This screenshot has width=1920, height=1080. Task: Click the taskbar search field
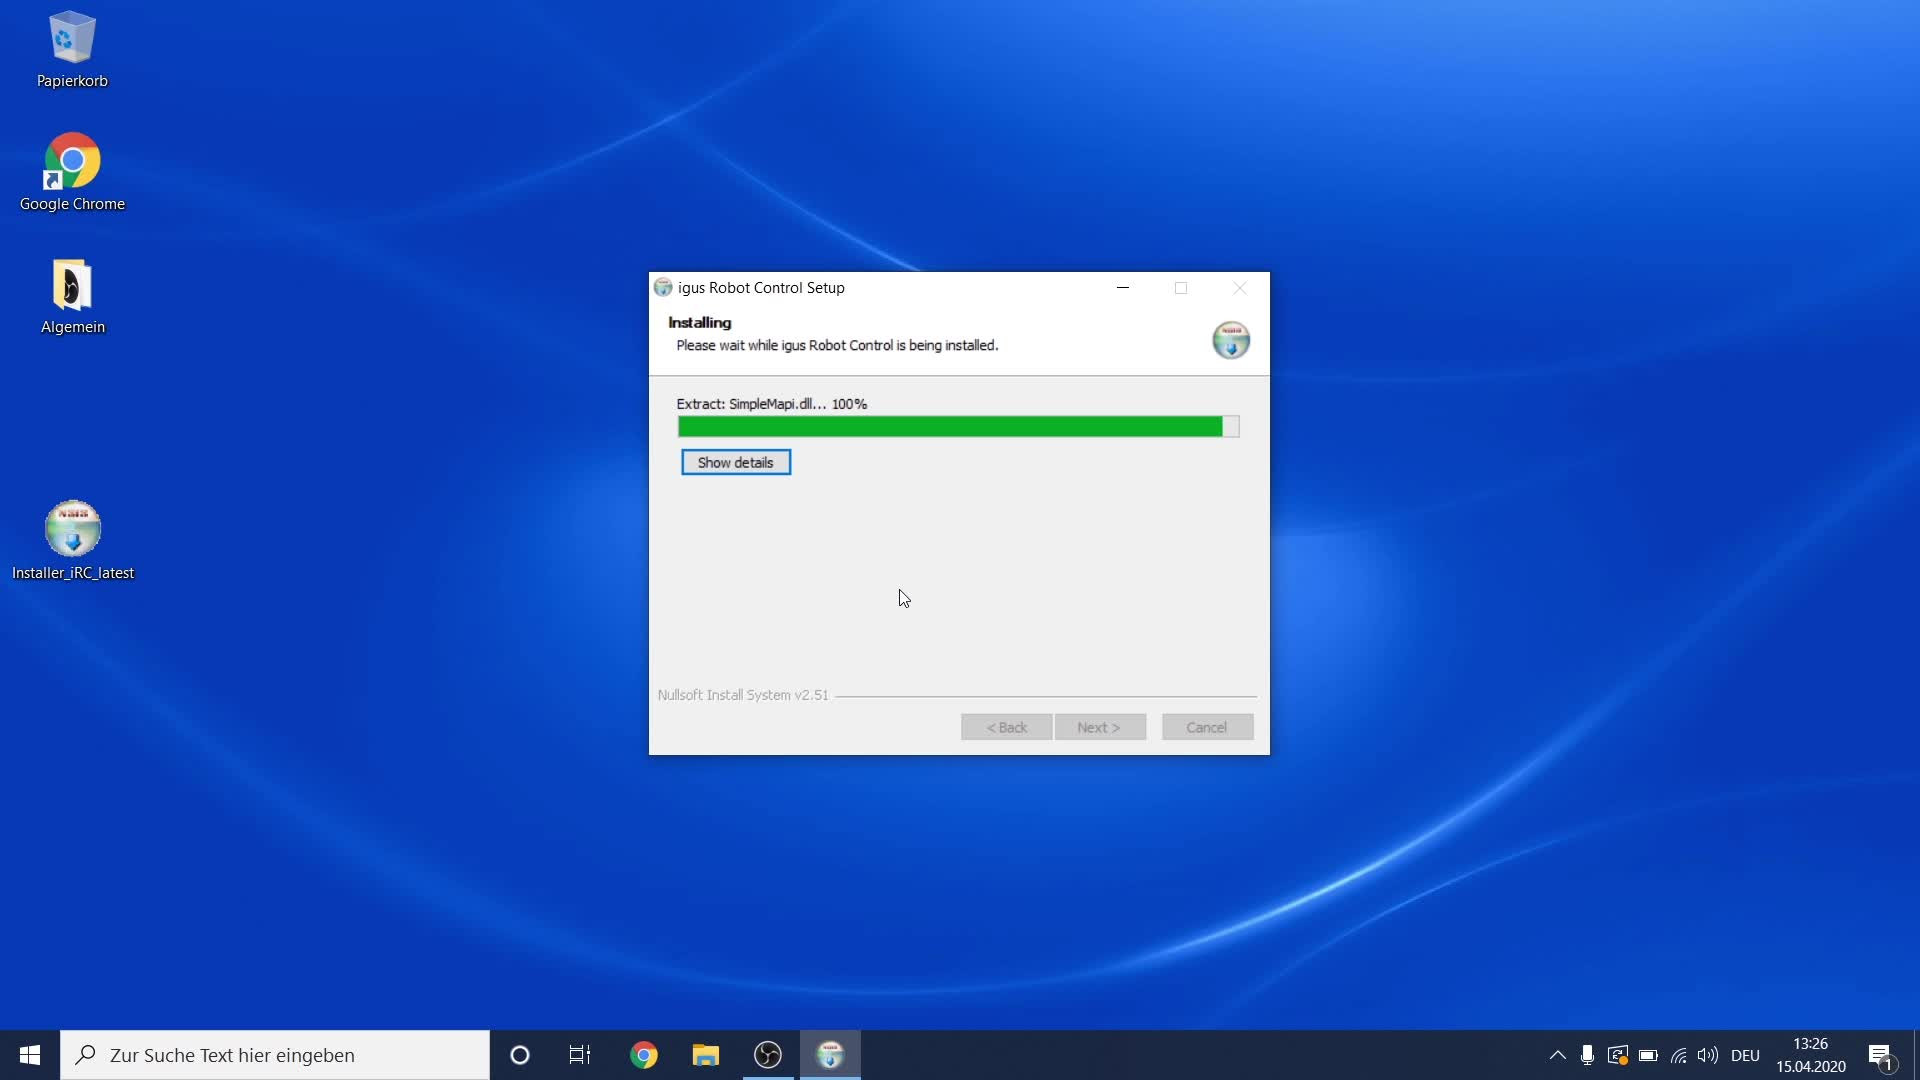click(x=275, y=1055)
